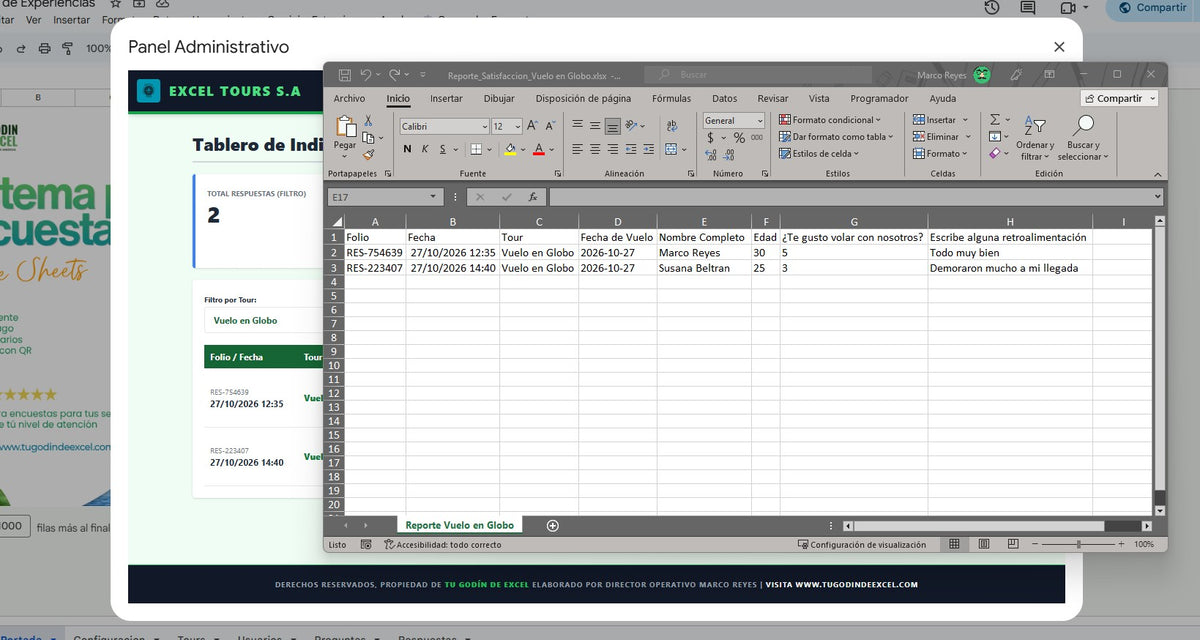
Task: Close the Panel Administrativo dialog
Action: pos(1060,47)
